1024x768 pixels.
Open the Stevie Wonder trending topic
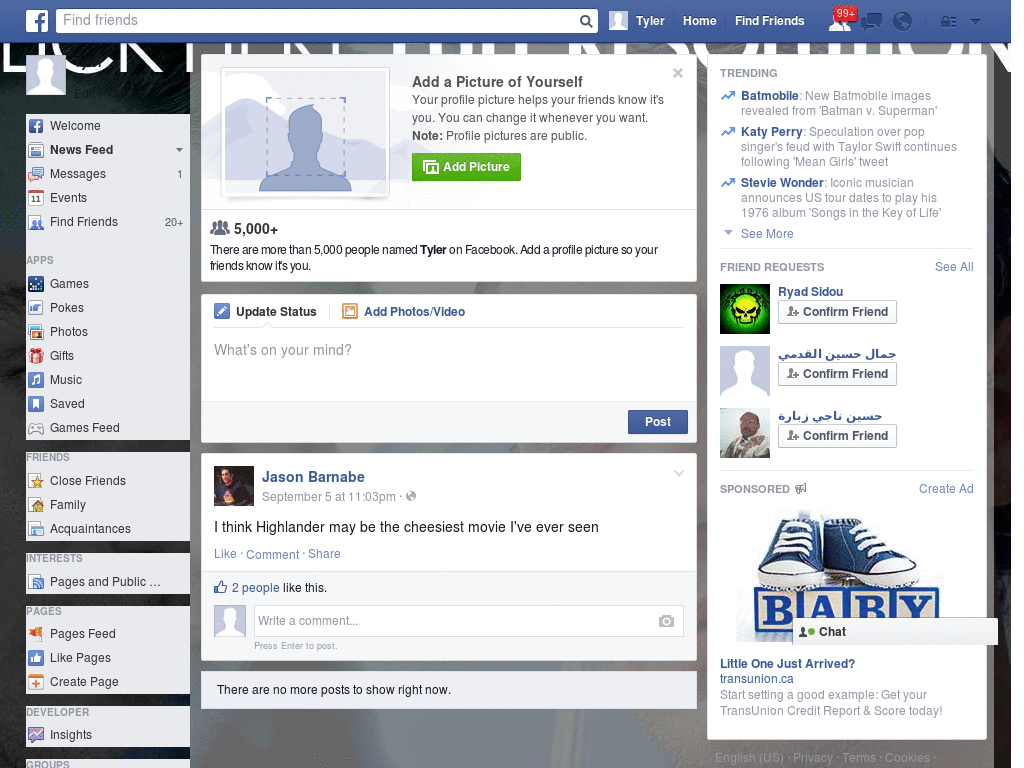[x=782, y=183]
